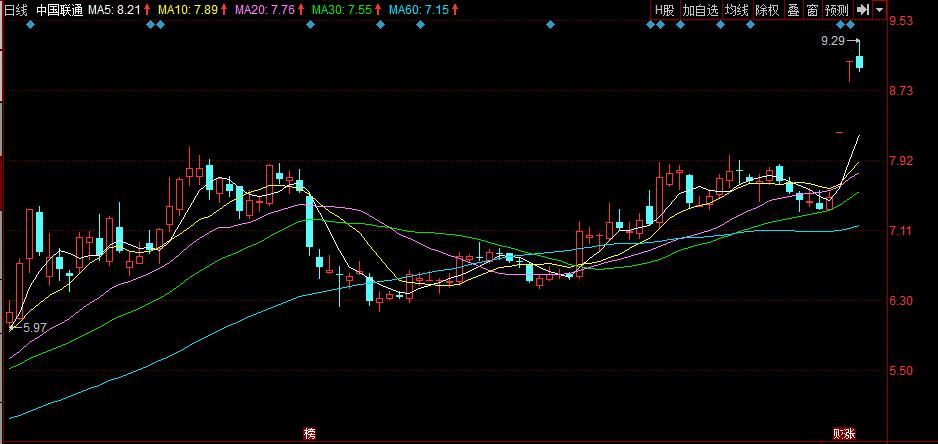Open the 窗 window option
The width and height of the screenshot is (938, 444).
click(x=812, y=10)
